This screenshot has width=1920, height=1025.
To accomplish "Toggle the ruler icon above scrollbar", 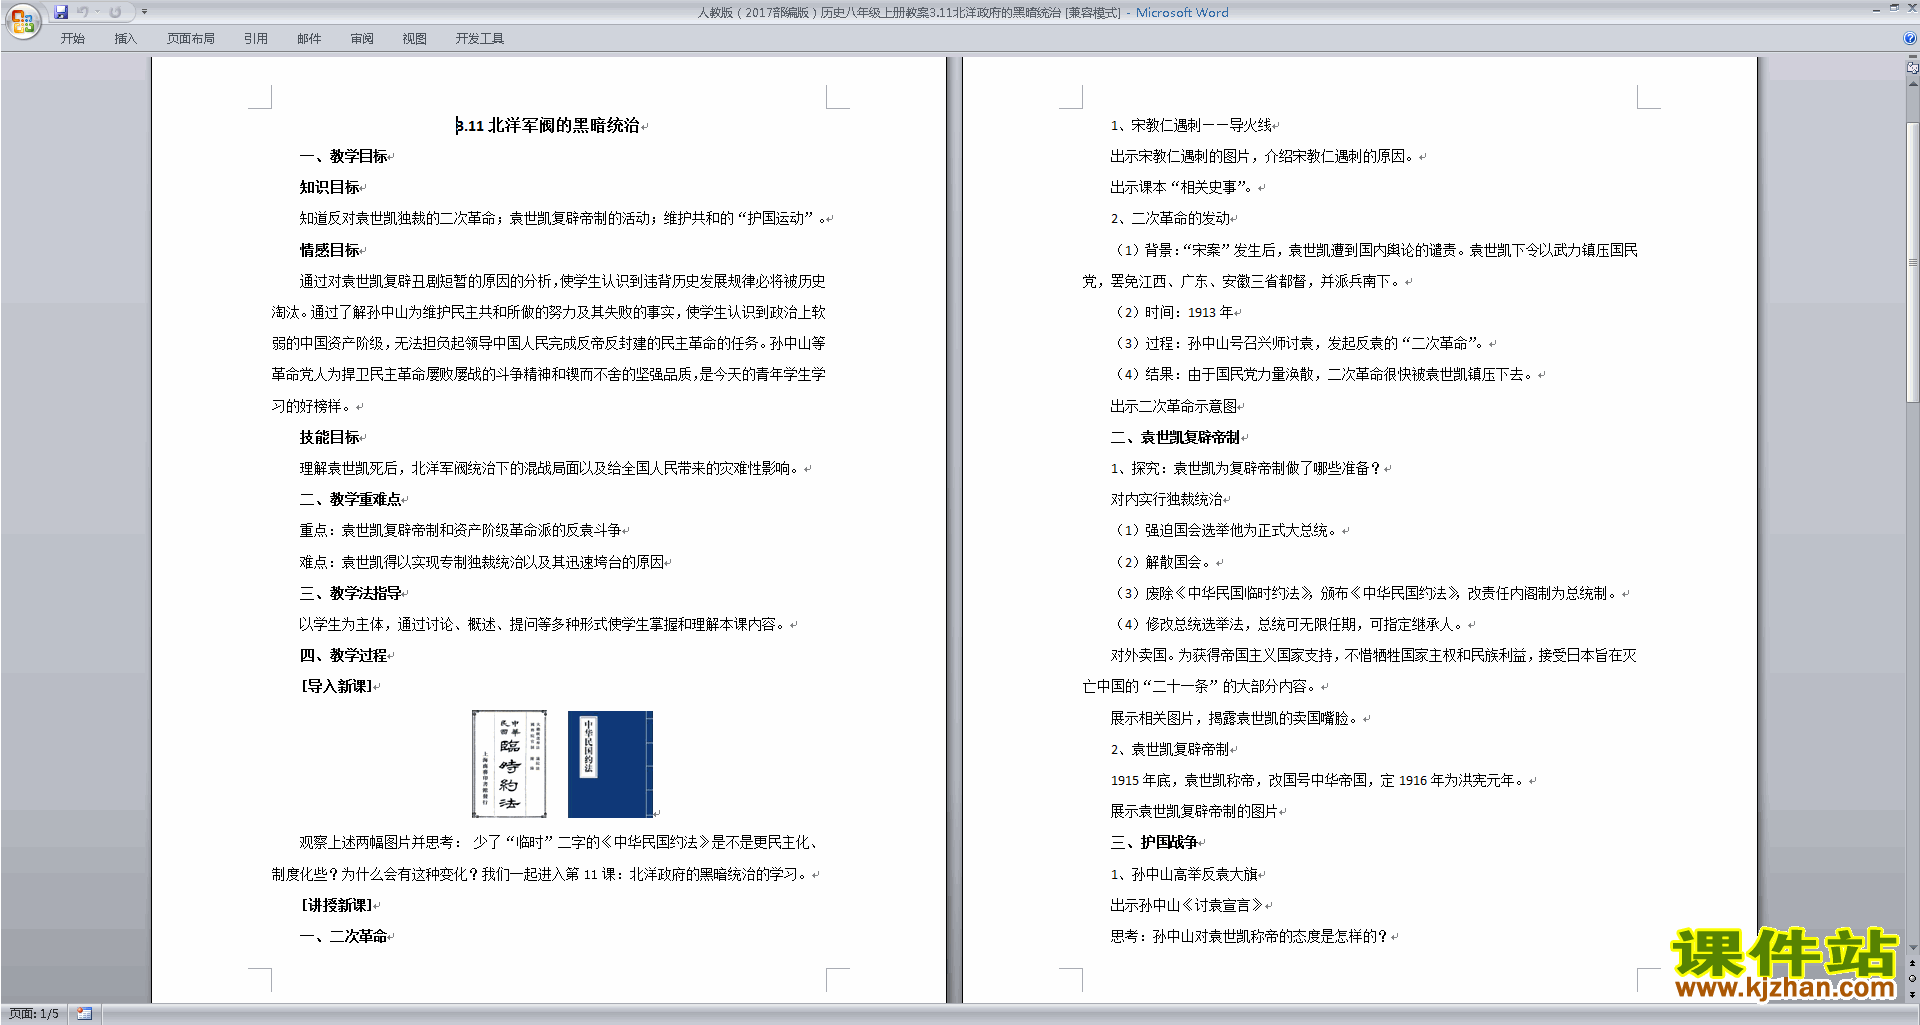I will click(1912, 68).
